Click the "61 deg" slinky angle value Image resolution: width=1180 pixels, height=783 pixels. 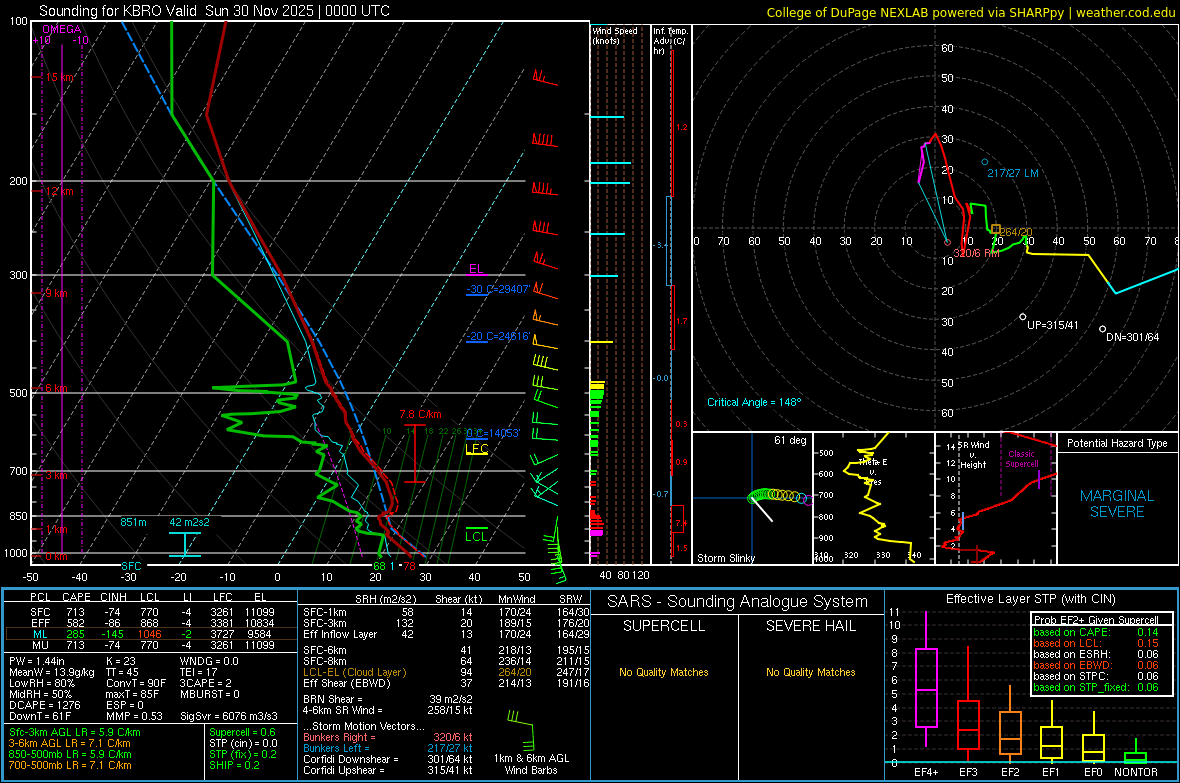[x=790, y=440]
